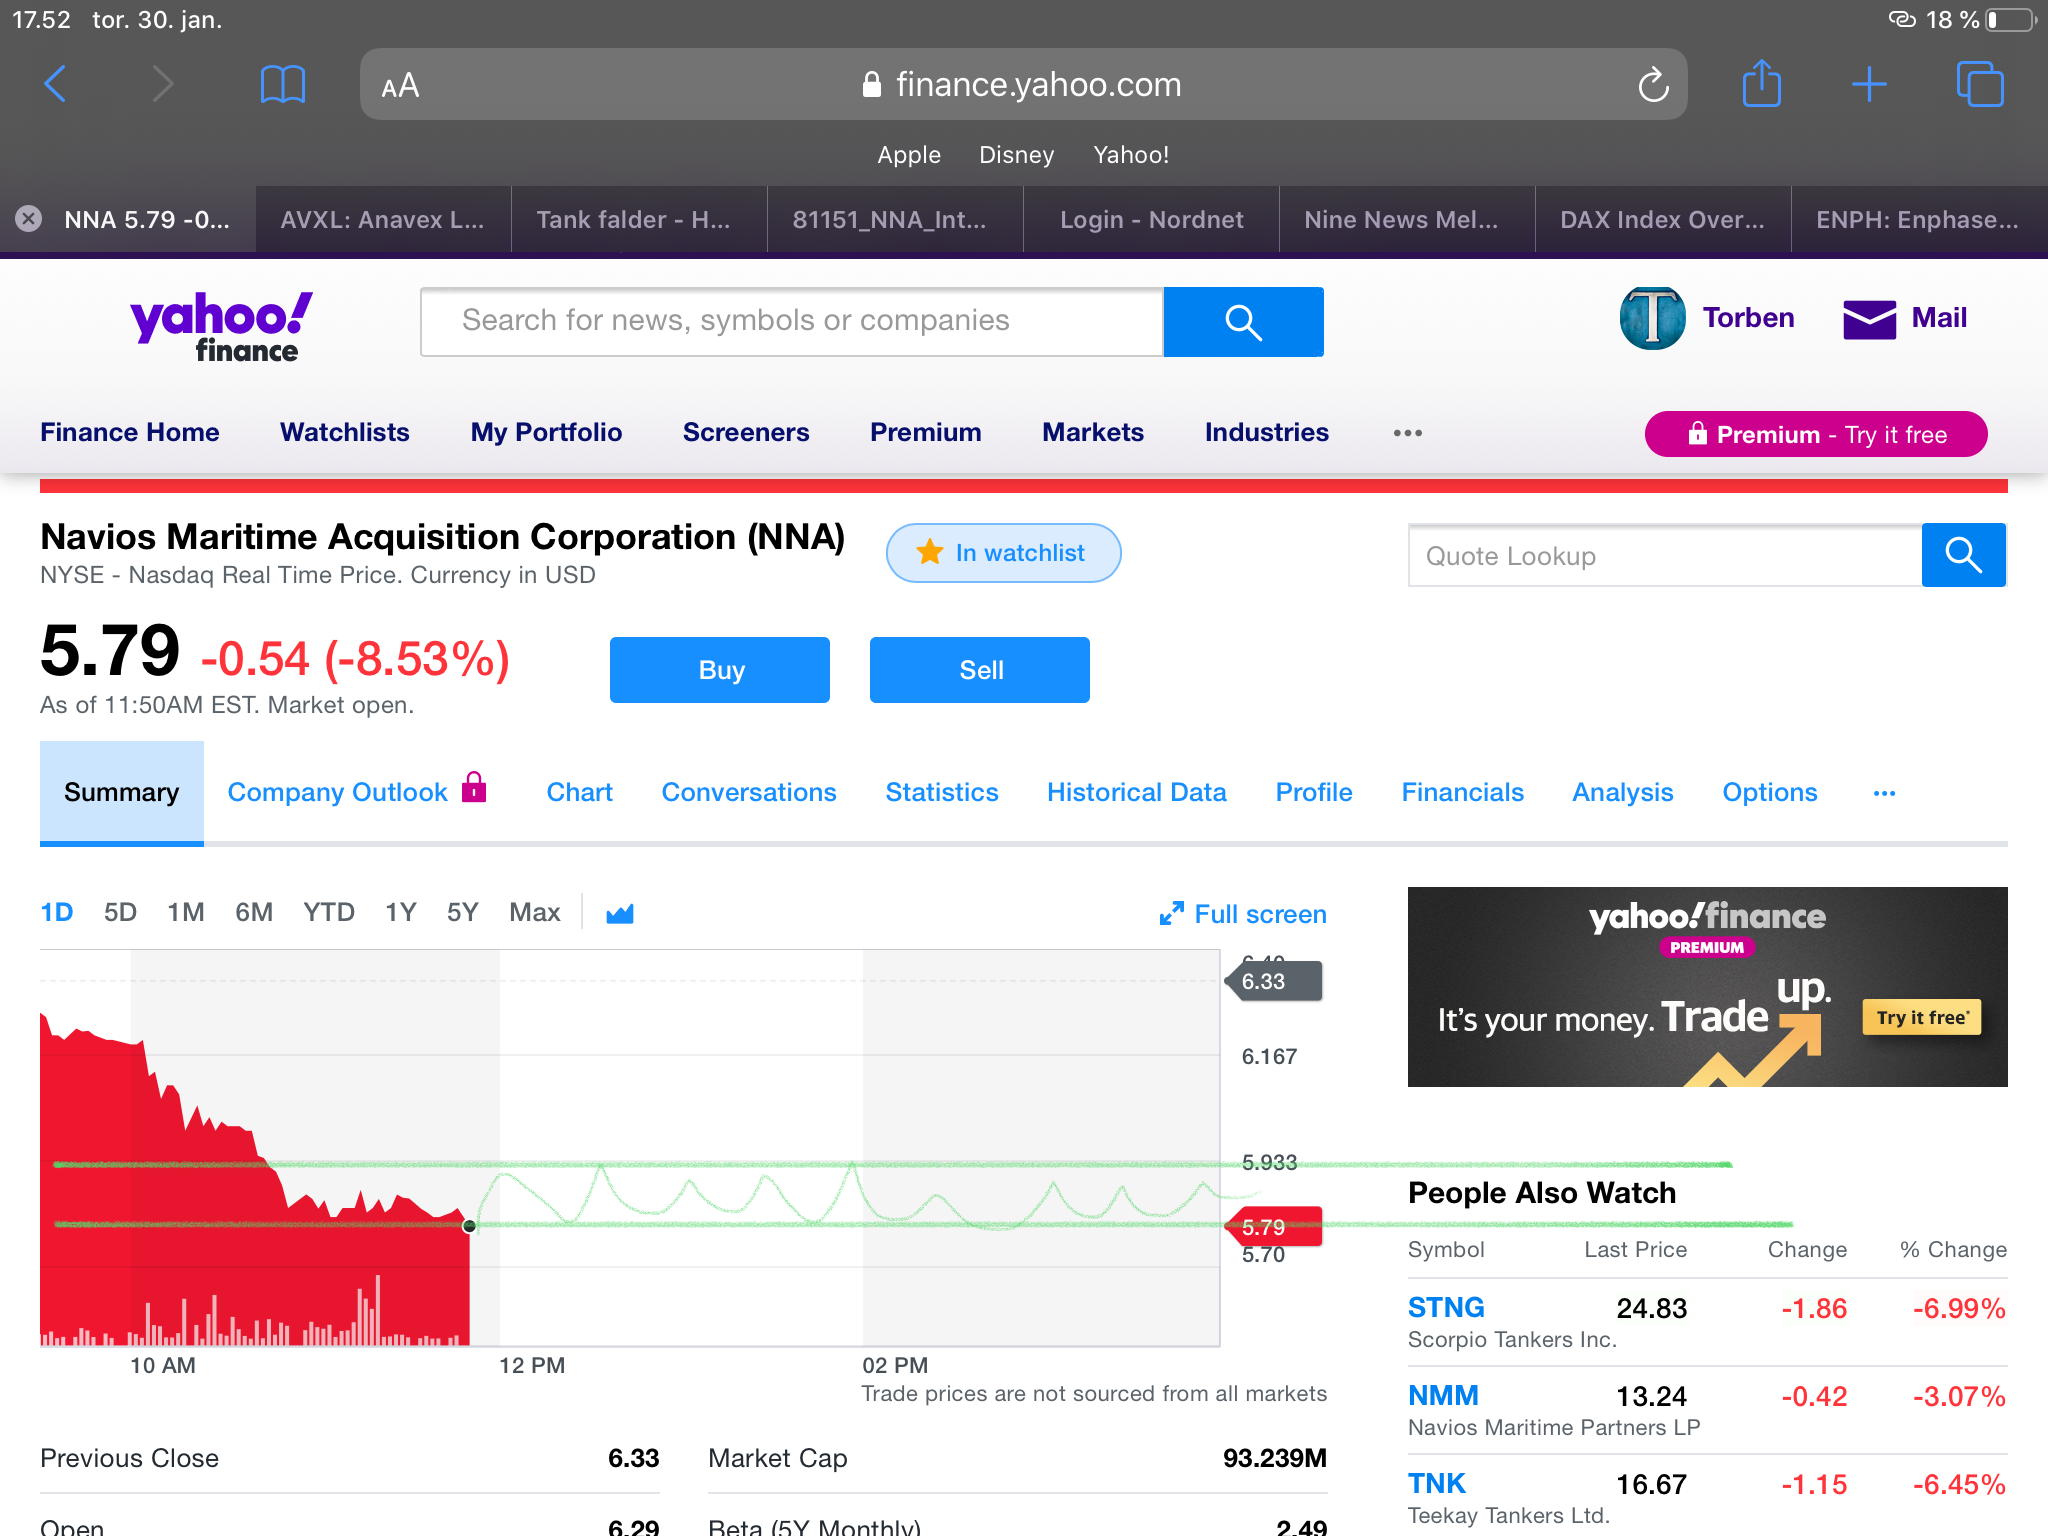Viewport: 2048px width, 1536px height.
Task: Switch to DAX Index Over browser tab
Action: click(x=1663, y=220)
